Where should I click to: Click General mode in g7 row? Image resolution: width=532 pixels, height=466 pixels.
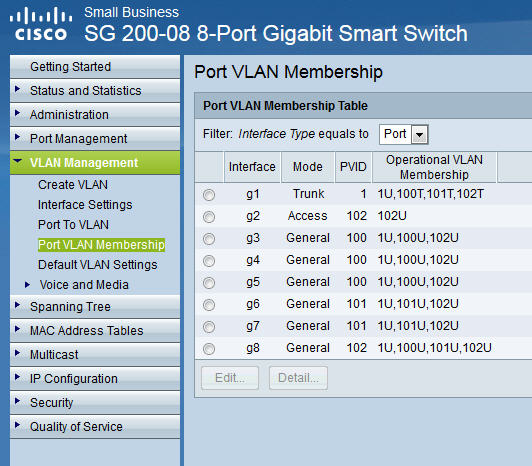click(308, 326)
